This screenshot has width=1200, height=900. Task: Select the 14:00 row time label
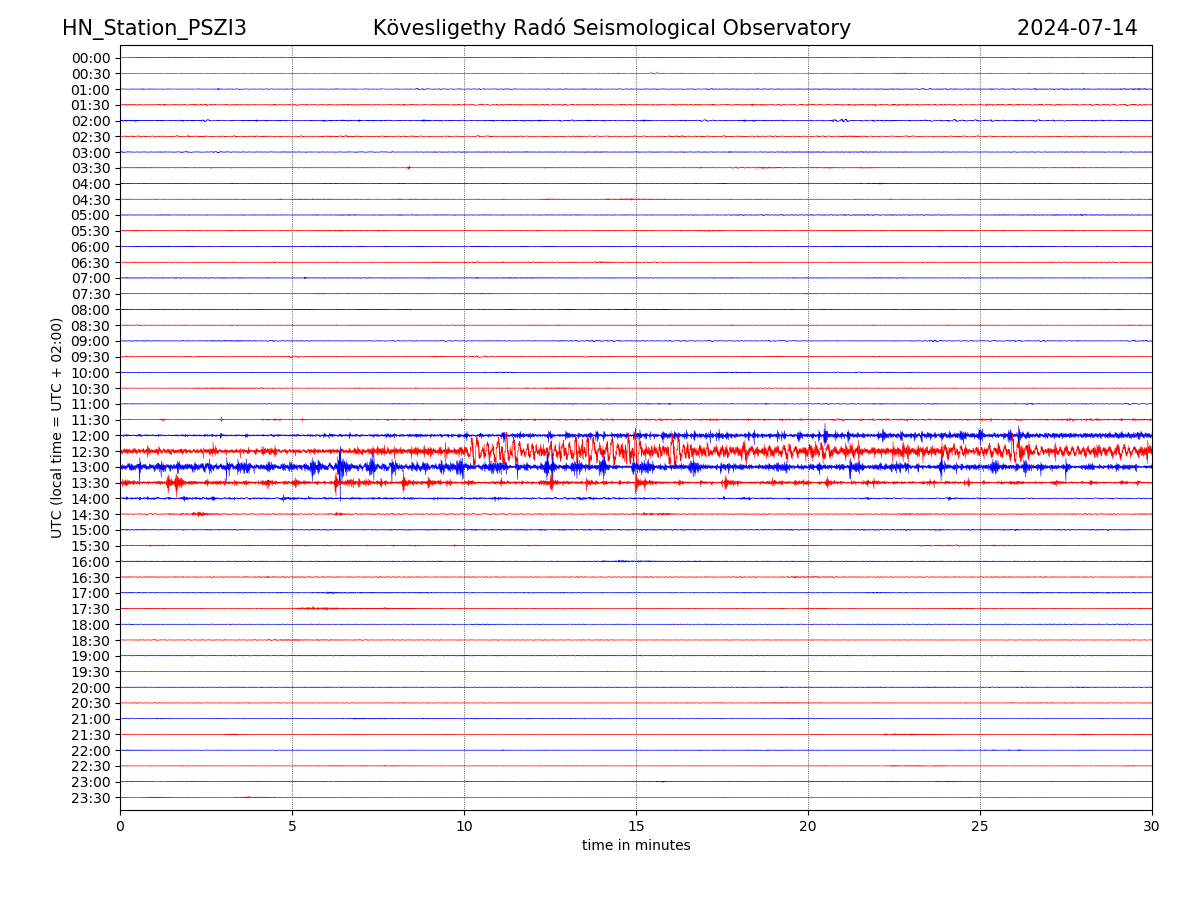tap(90, 499)
